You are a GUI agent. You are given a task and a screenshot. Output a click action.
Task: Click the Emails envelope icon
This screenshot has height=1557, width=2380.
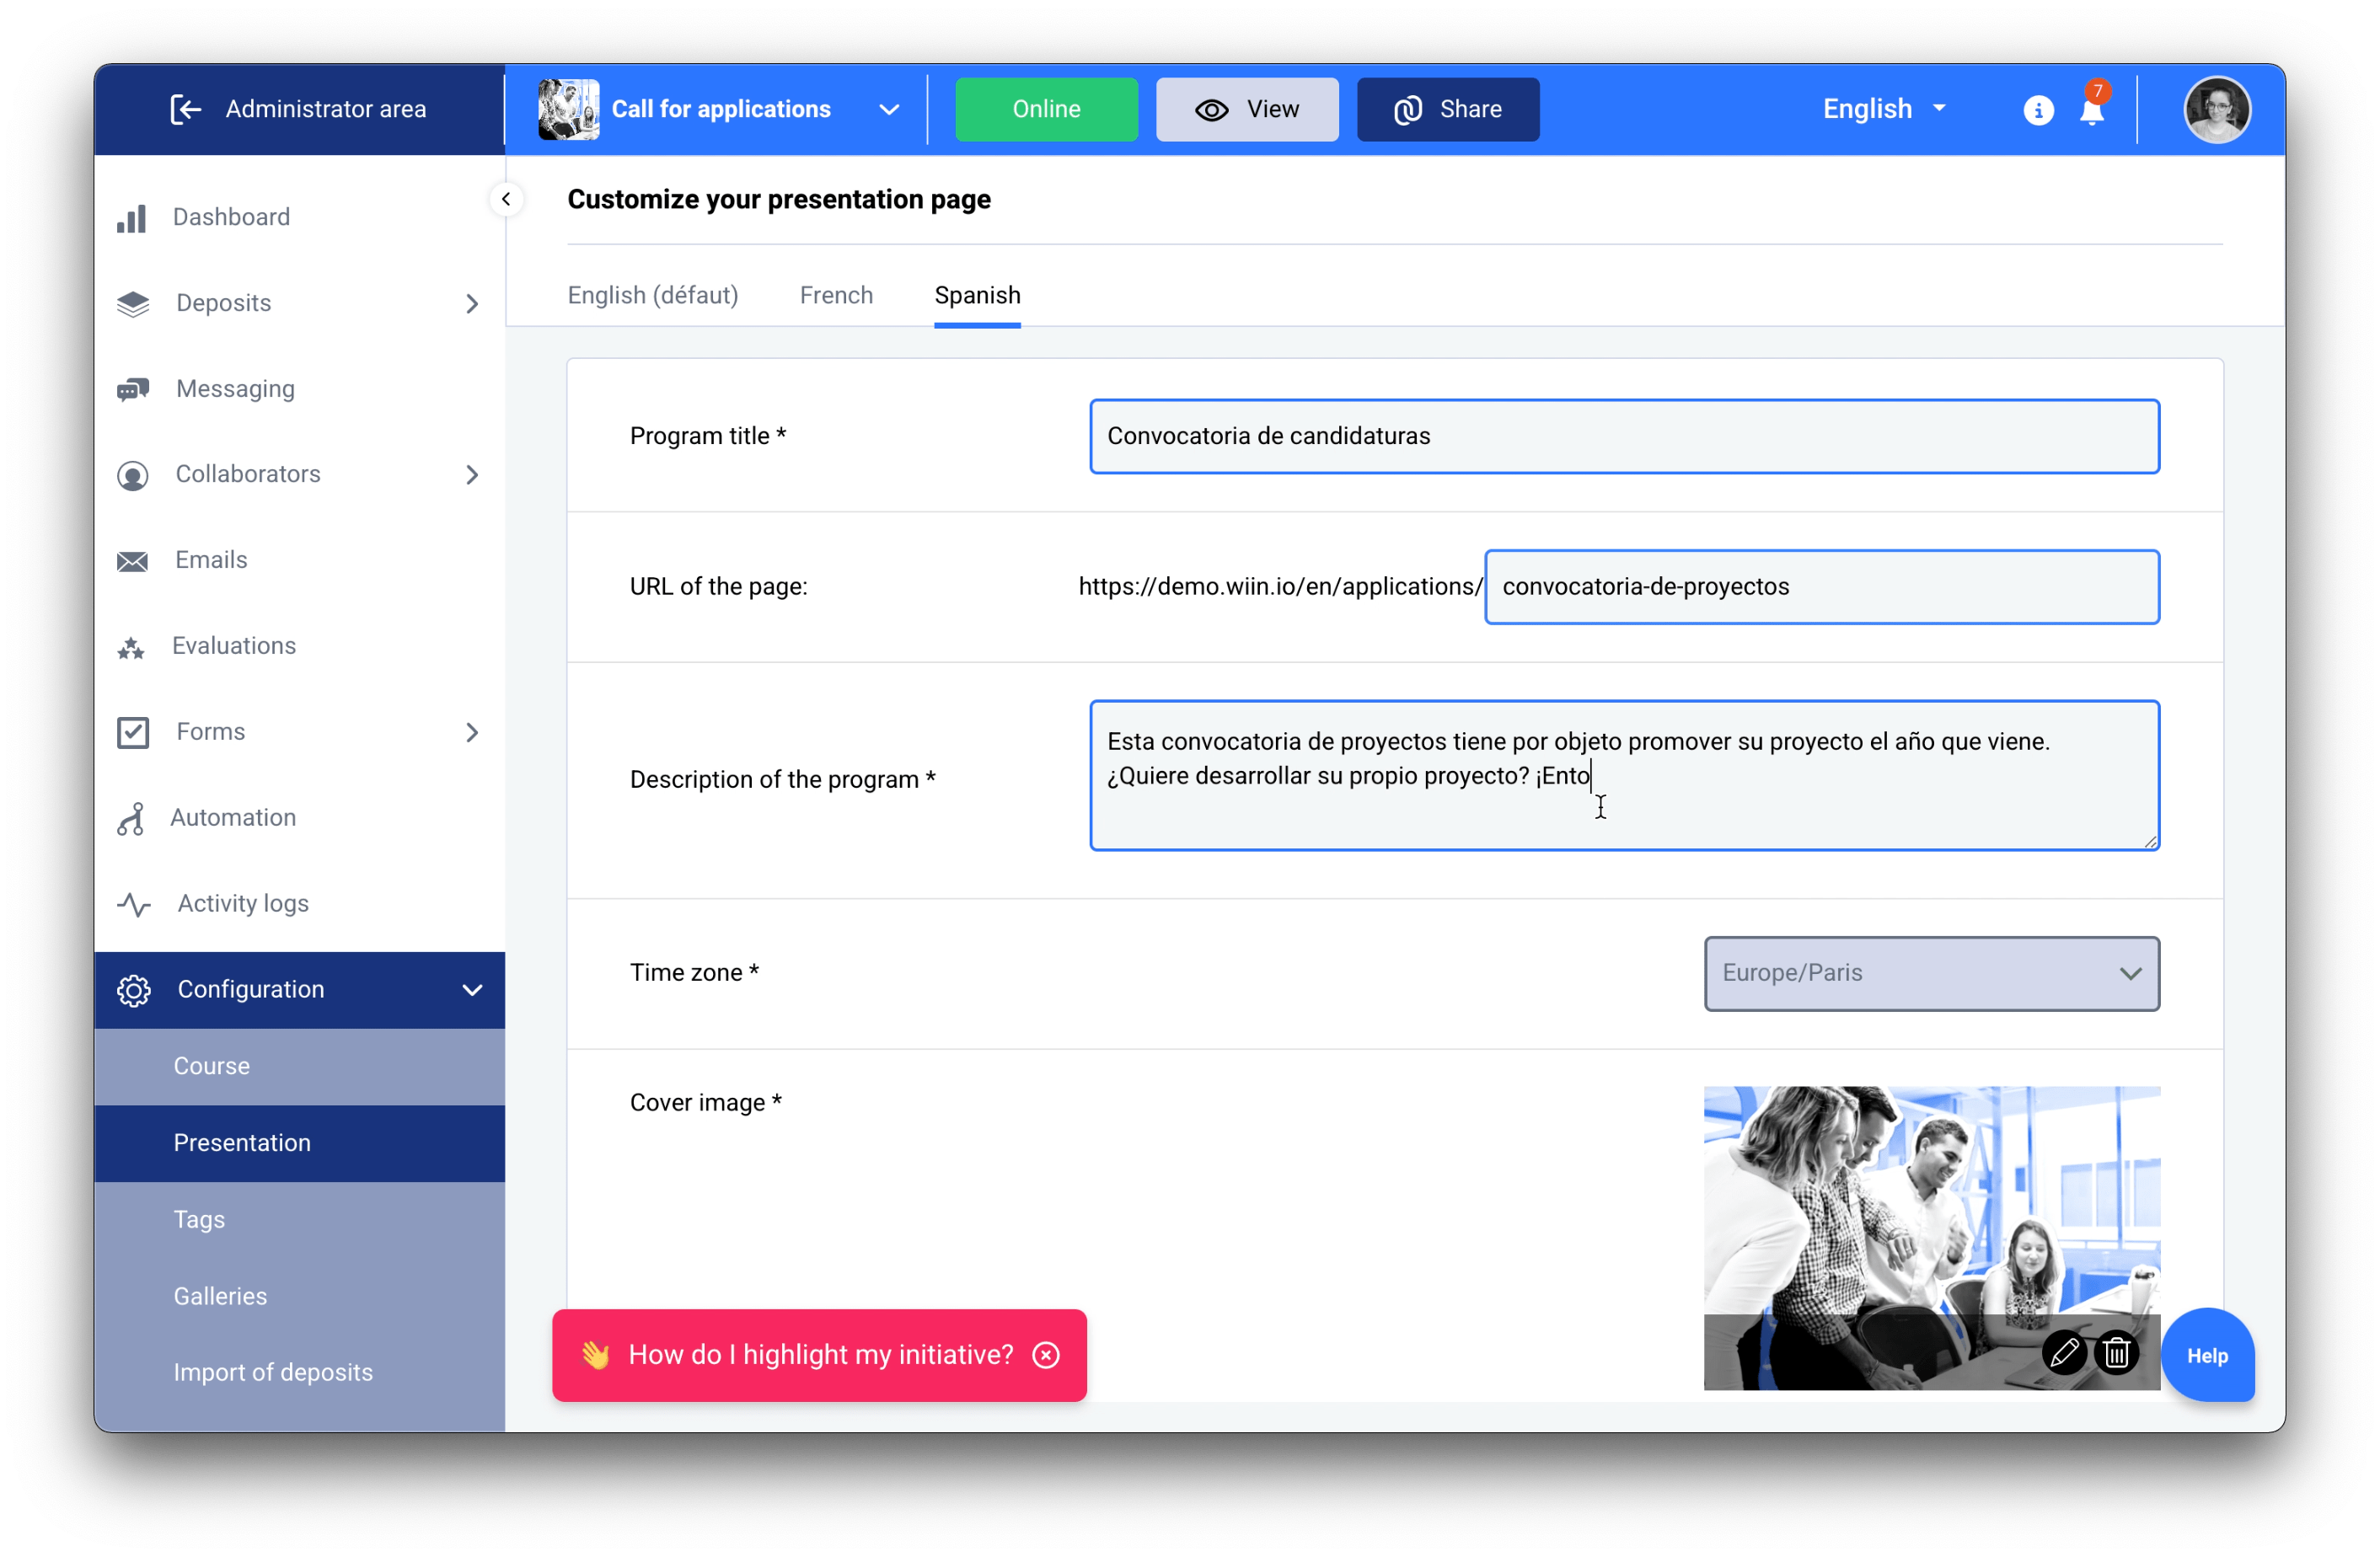click(x=132, y=561)
